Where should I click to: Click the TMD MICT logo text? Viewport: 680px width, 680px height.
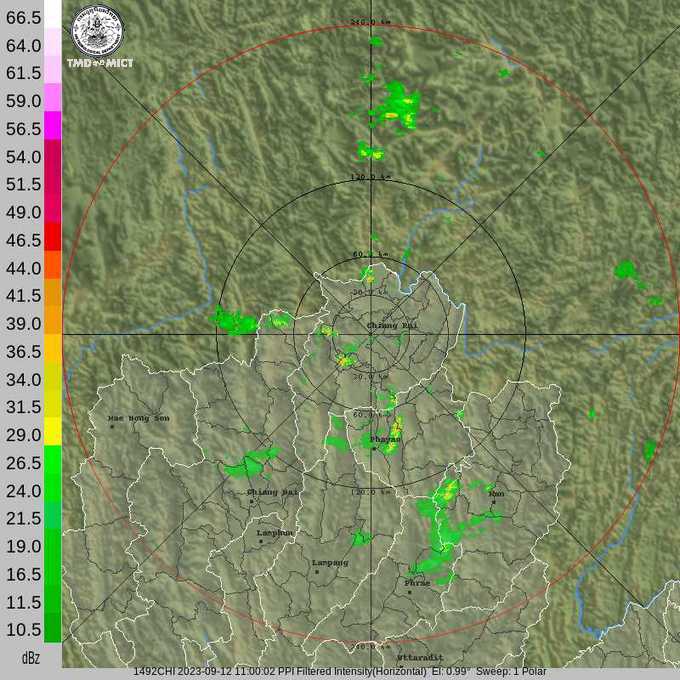click(x=100, y=63)
